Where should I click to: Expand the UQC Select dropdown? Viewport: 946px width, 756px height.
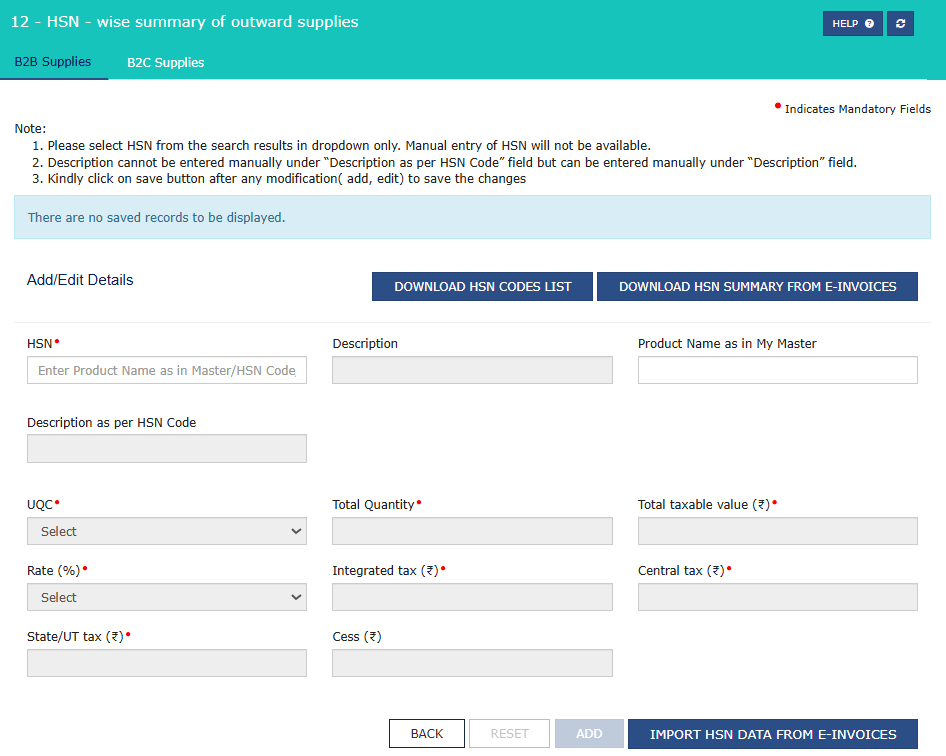click(x=167, y=531)
